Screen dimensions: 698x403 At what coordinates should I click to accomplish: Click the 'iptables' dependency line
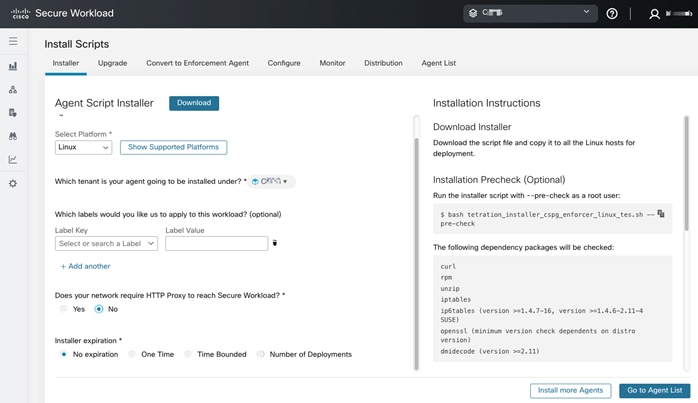[x=455, y=300]
